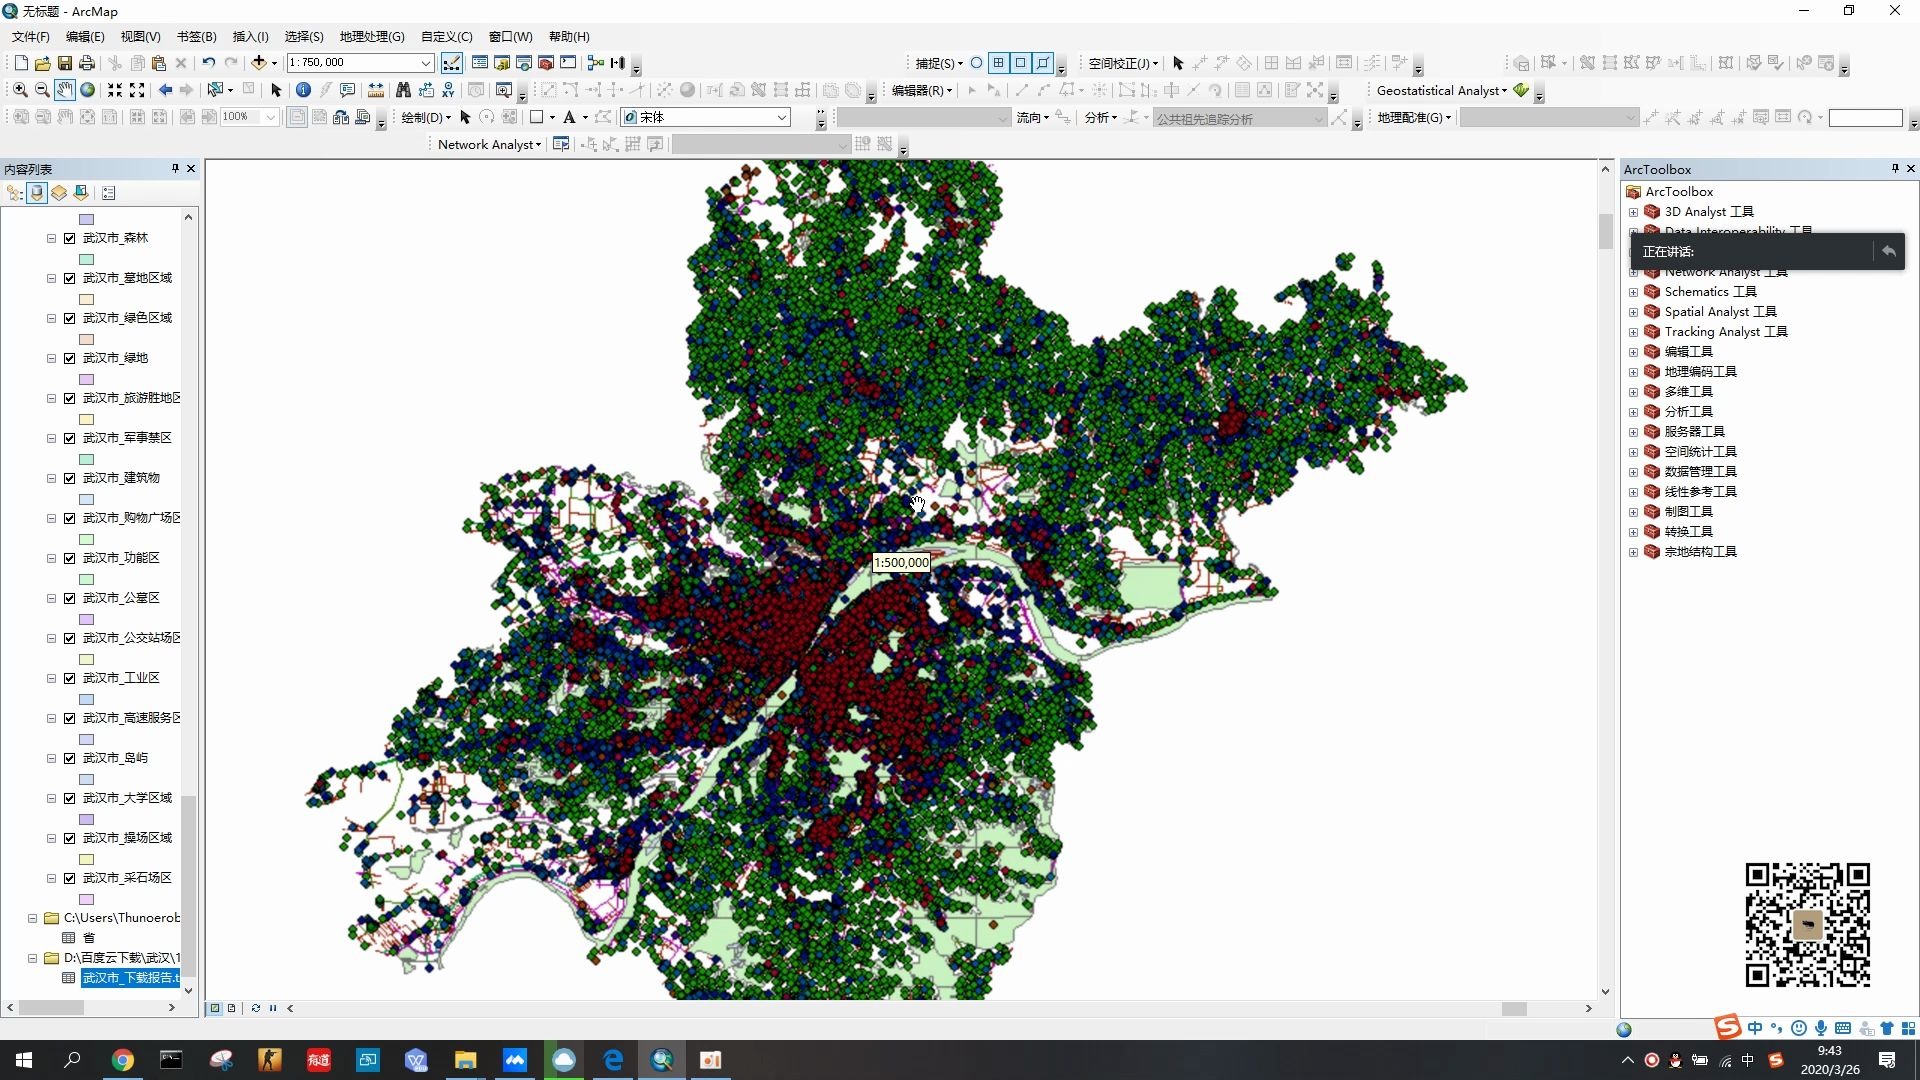This screenshot has height=1080, width=1920.
Task: Open the 文件(F) menu
Action: 30,37
